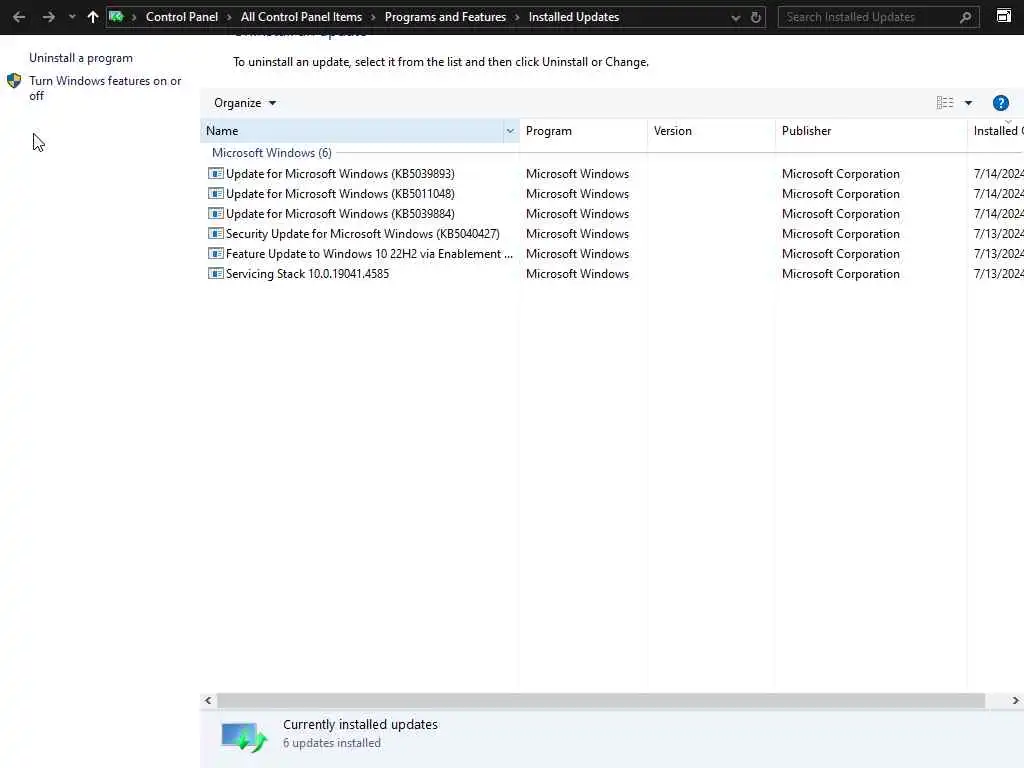
Task: Sort by the Installed On column header
Action: [x=996, y=131]
